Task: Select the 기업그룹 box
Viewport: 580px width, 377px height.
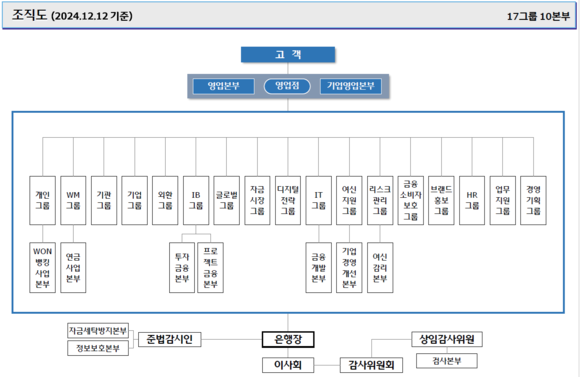Action: tap(135, 201)
